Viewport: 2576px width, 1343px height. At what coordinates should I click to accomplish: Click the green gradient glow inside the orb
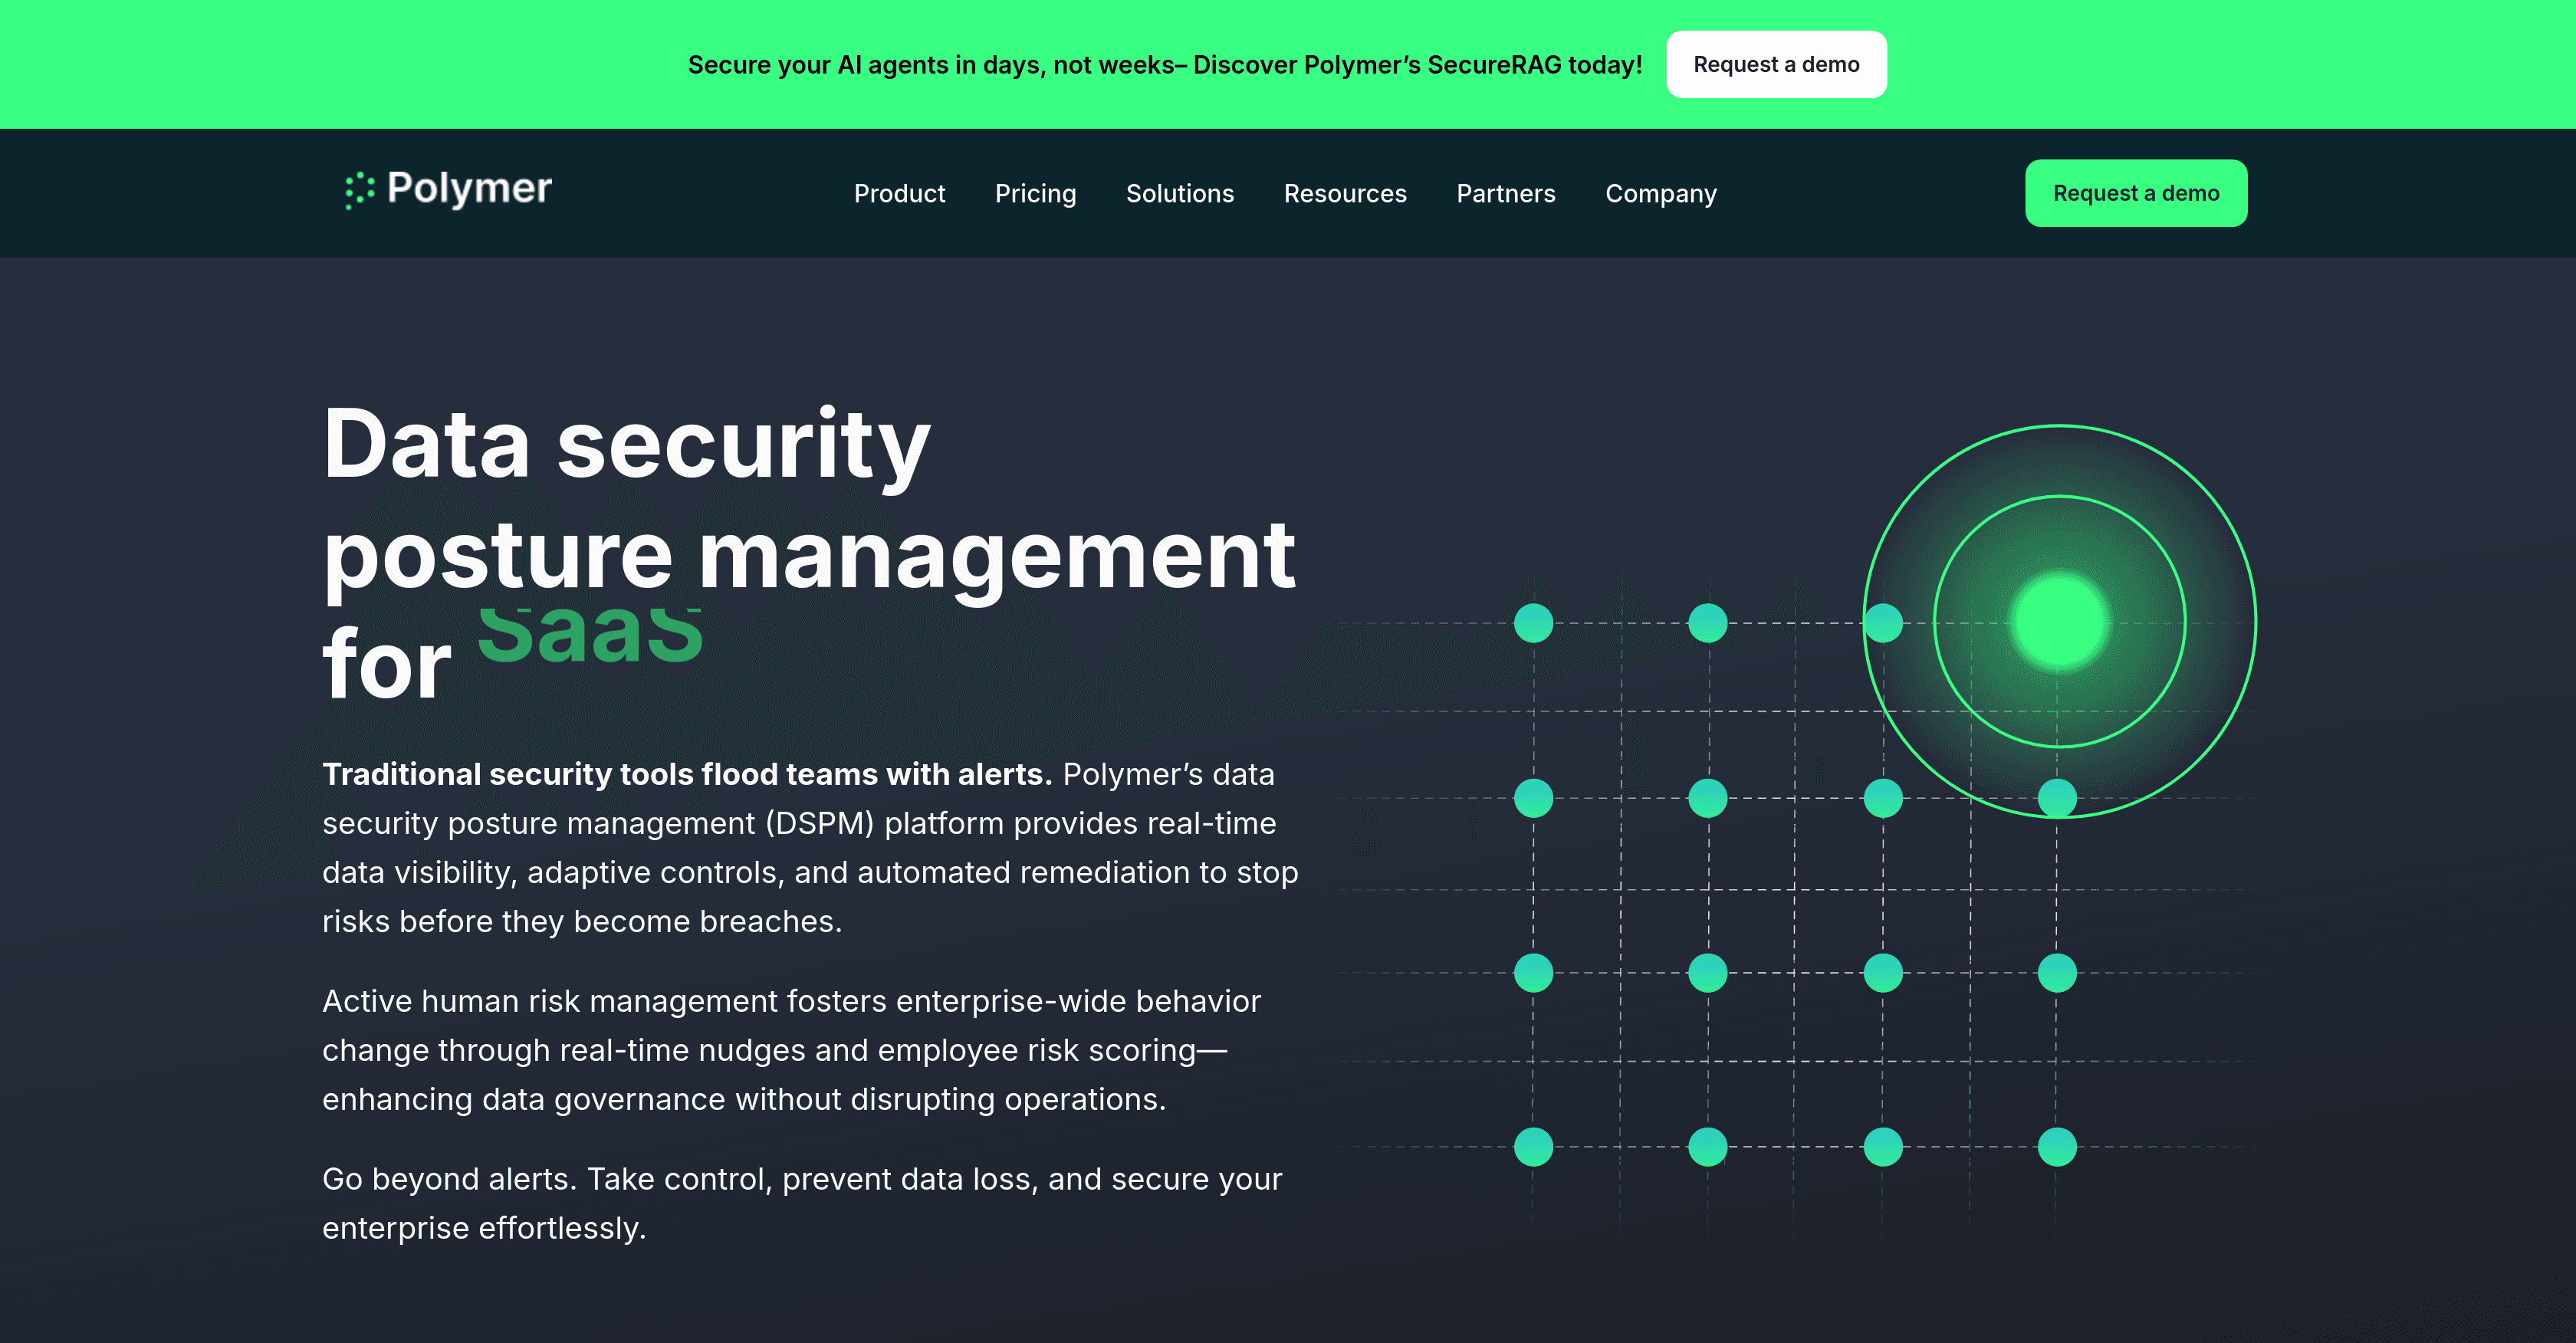pos(2057,622)
